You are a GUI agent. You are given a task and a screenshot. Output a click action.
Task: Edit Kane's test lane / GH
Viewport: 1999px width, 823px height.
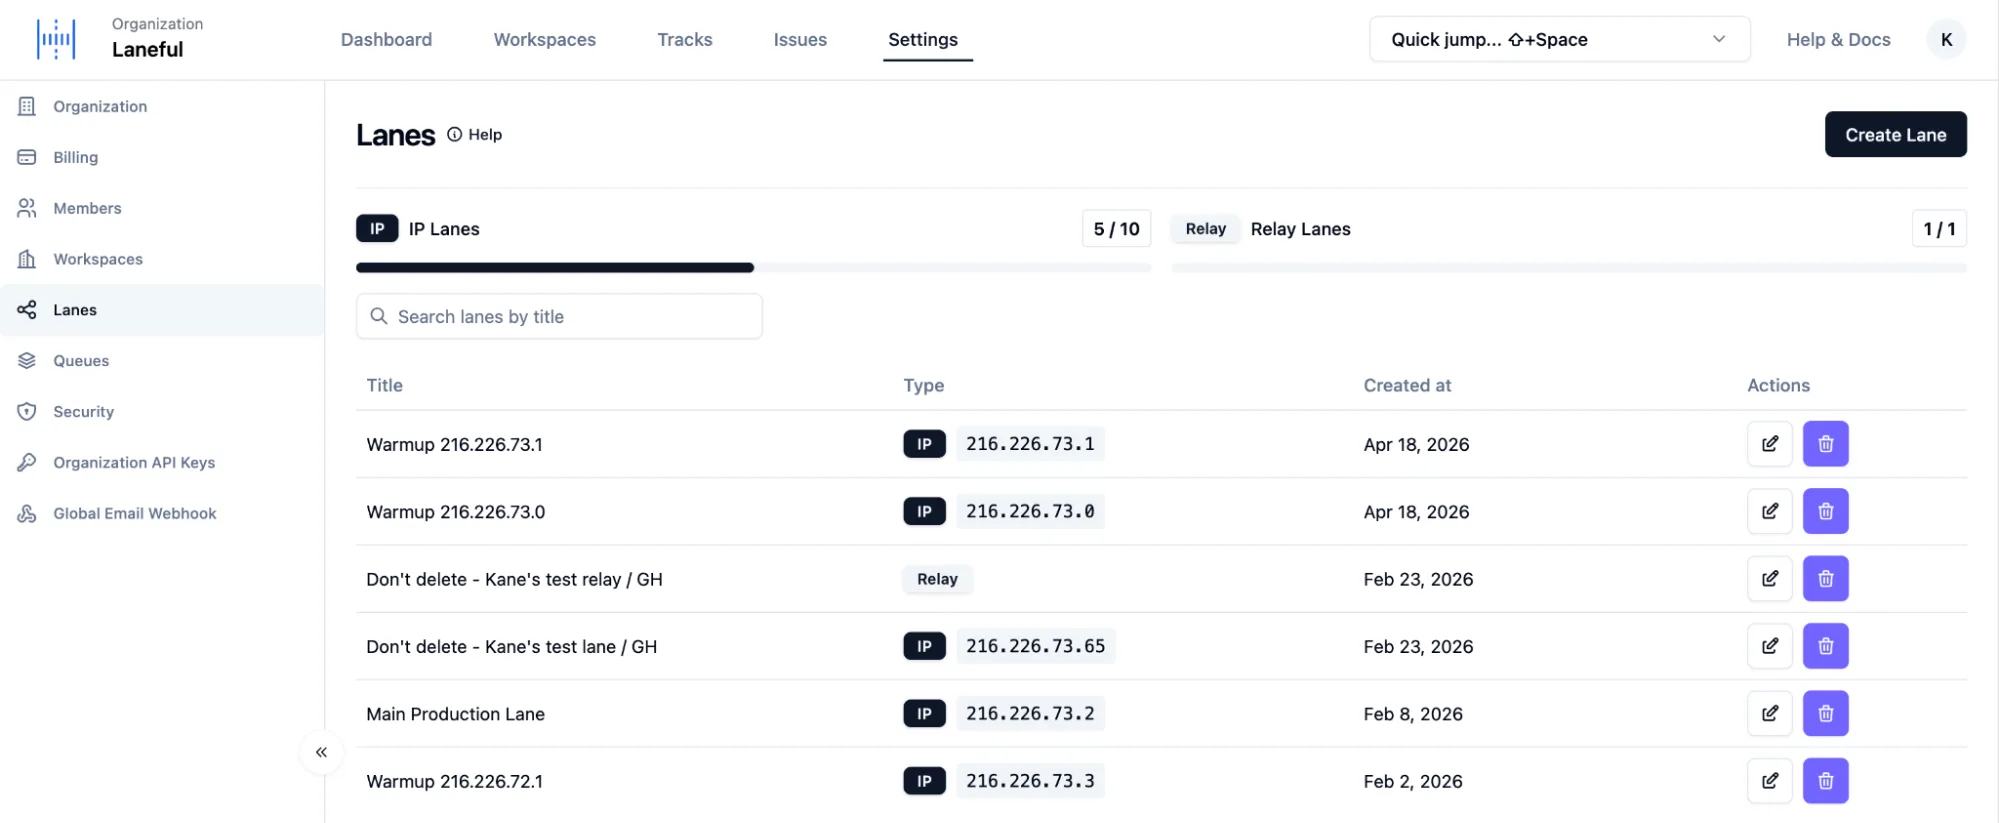pos(1769,646)
